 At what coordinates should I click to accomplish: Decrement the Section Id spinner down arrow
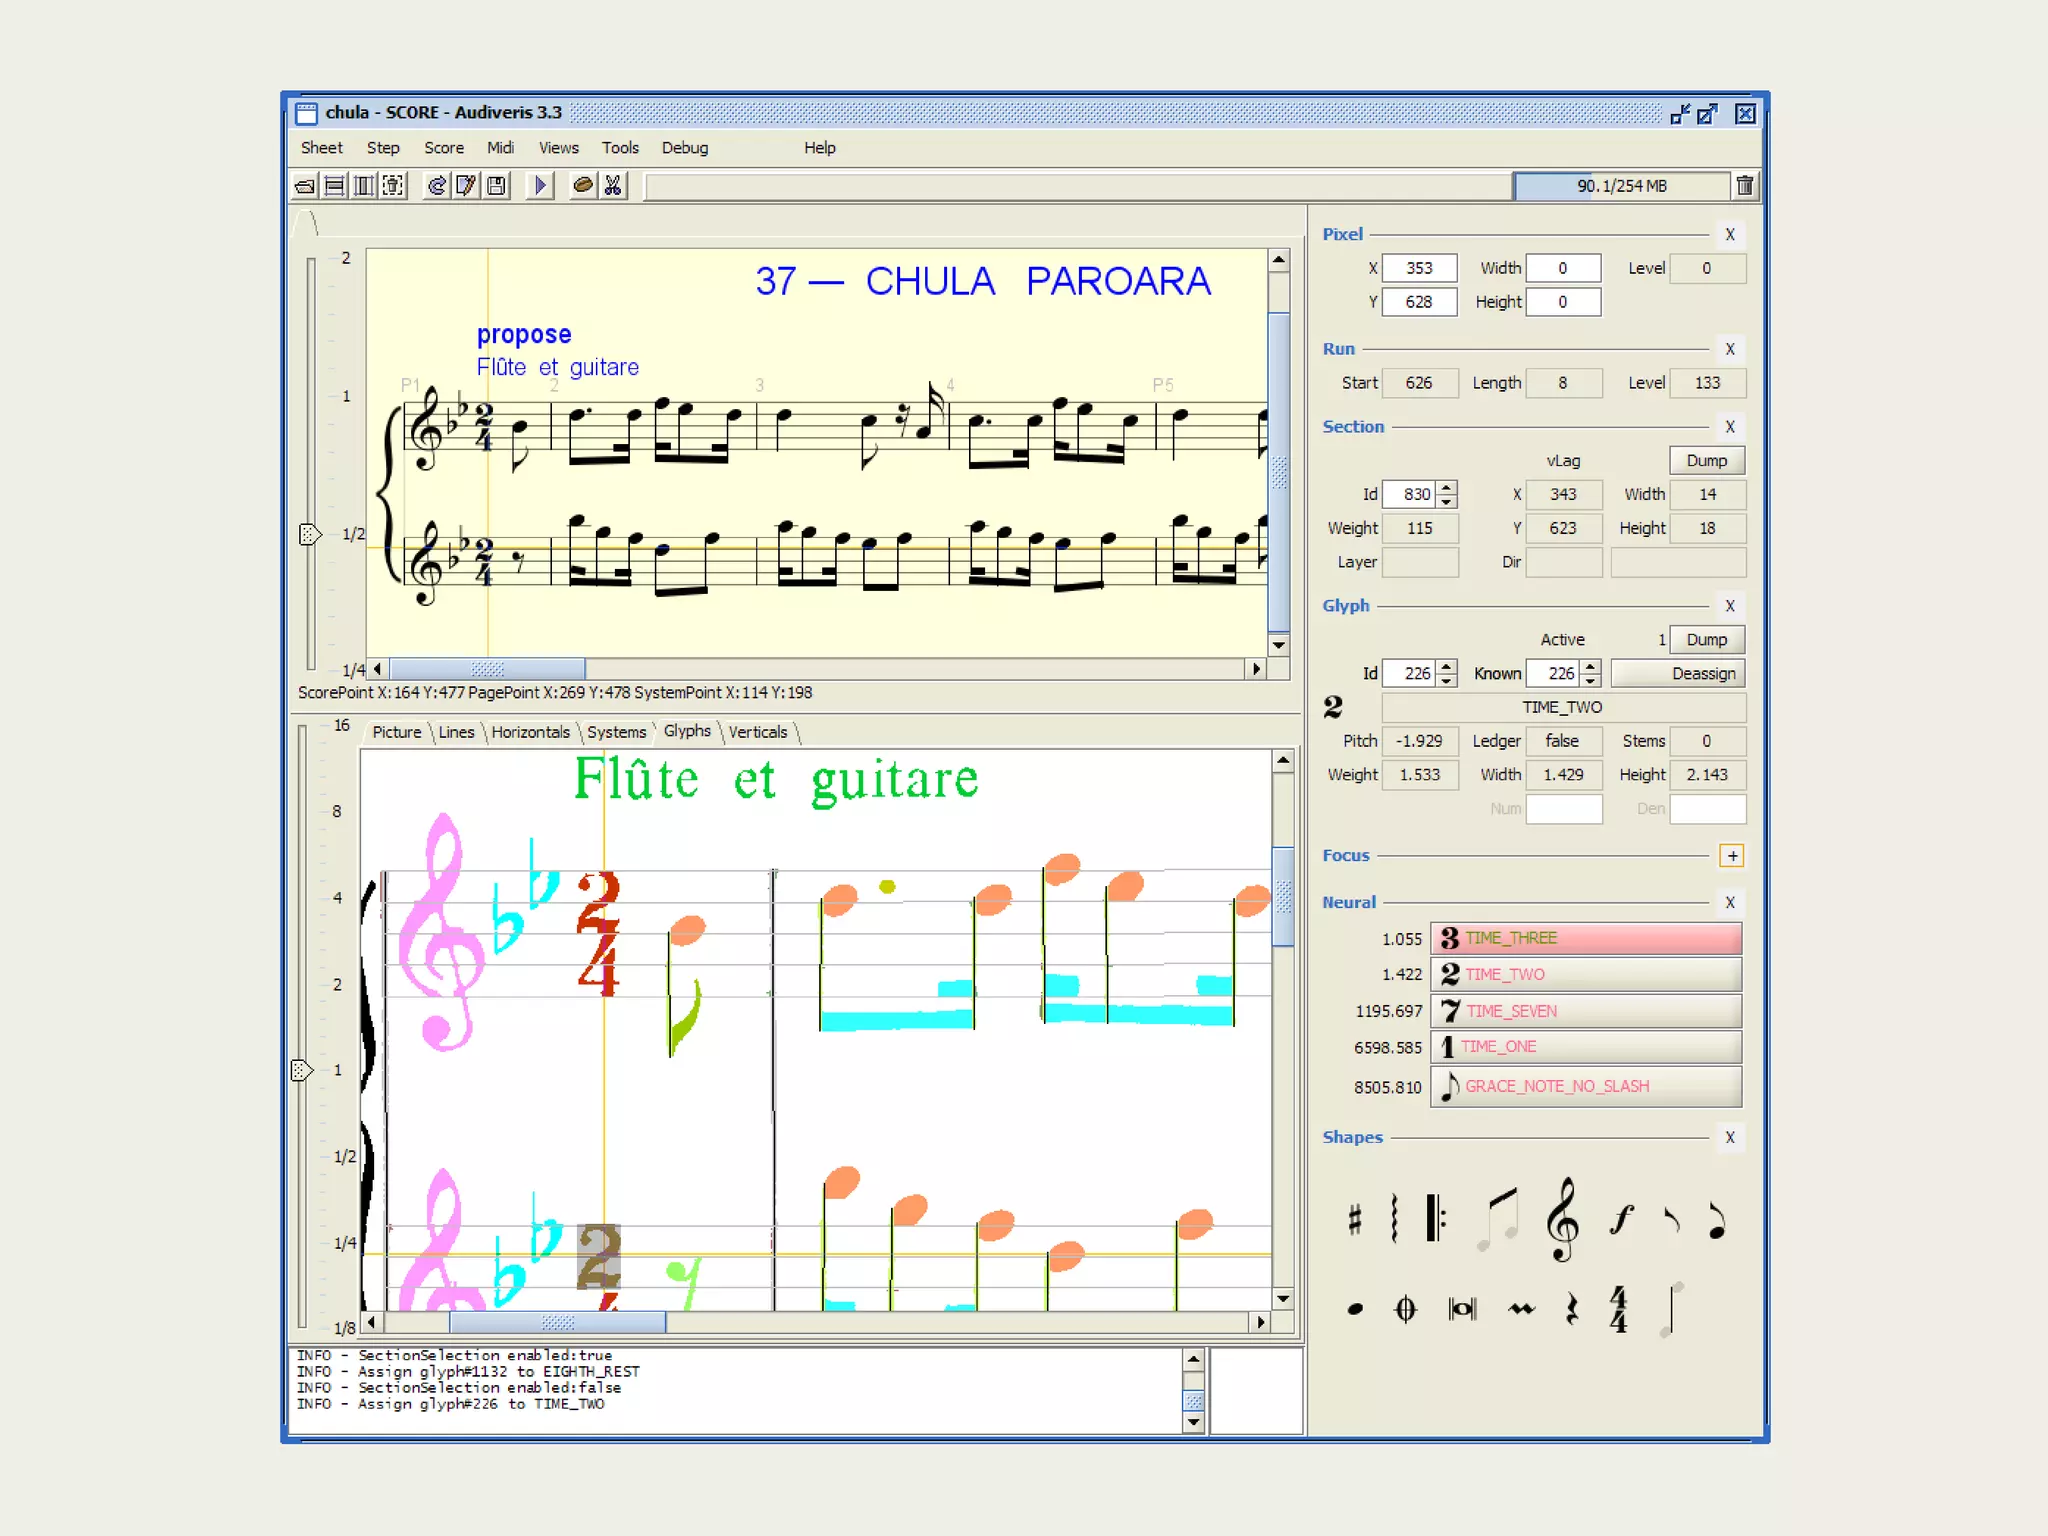1447,501
